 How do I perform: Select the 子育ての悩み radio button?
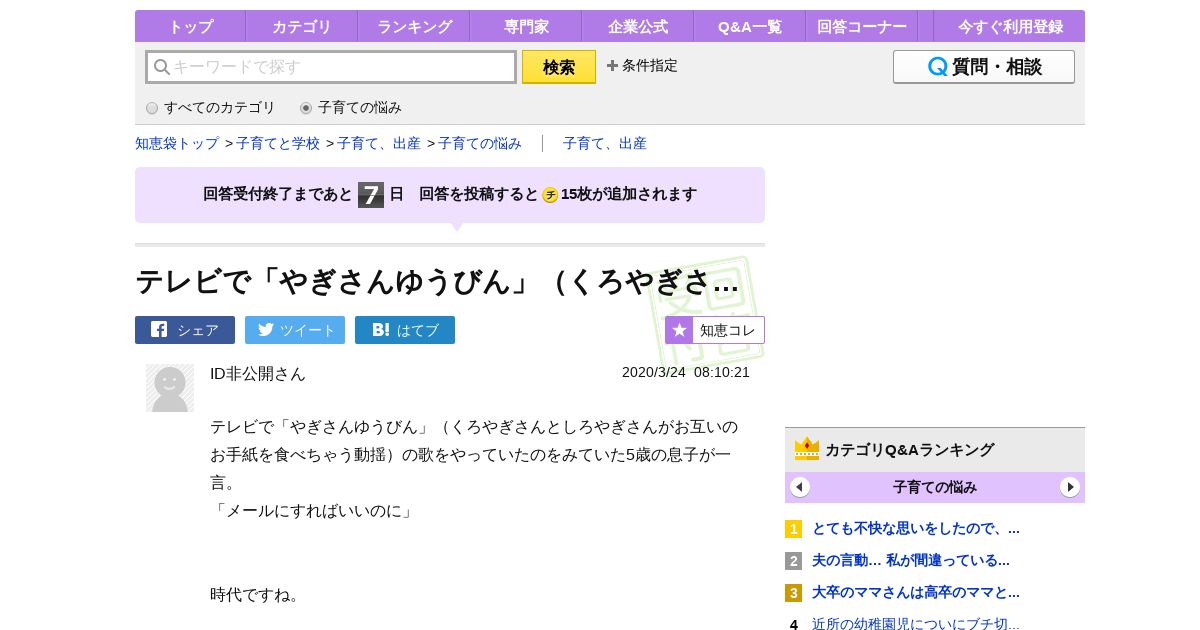coord(306,108)
